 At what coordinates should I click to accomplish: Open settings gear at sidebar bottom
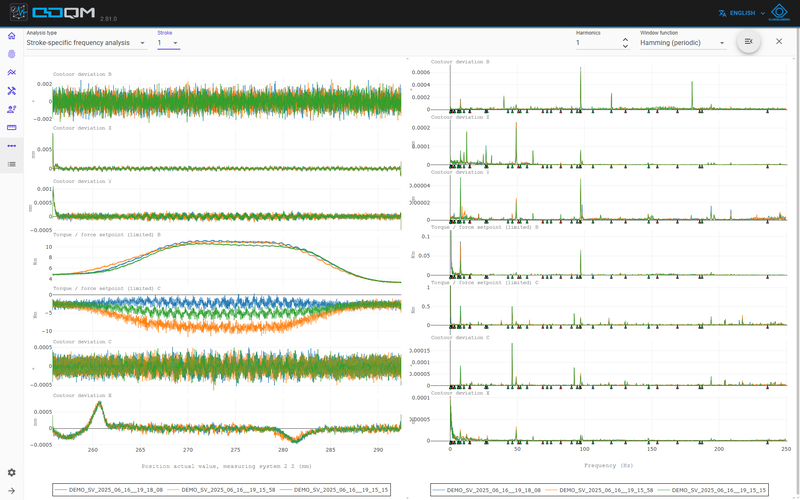tap(11, 472)
